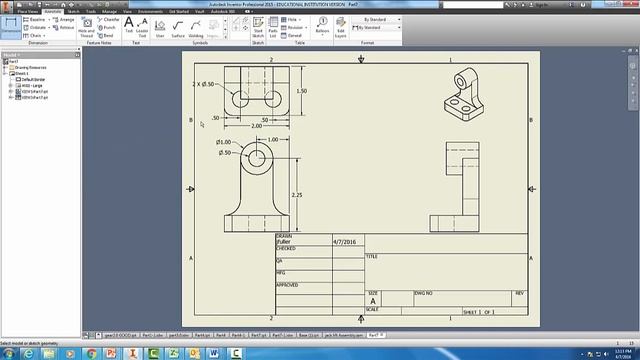Open Microsoft Word from the taskbar
The width and height of the screenshot is (640, 360).
(x=214, y=353)
